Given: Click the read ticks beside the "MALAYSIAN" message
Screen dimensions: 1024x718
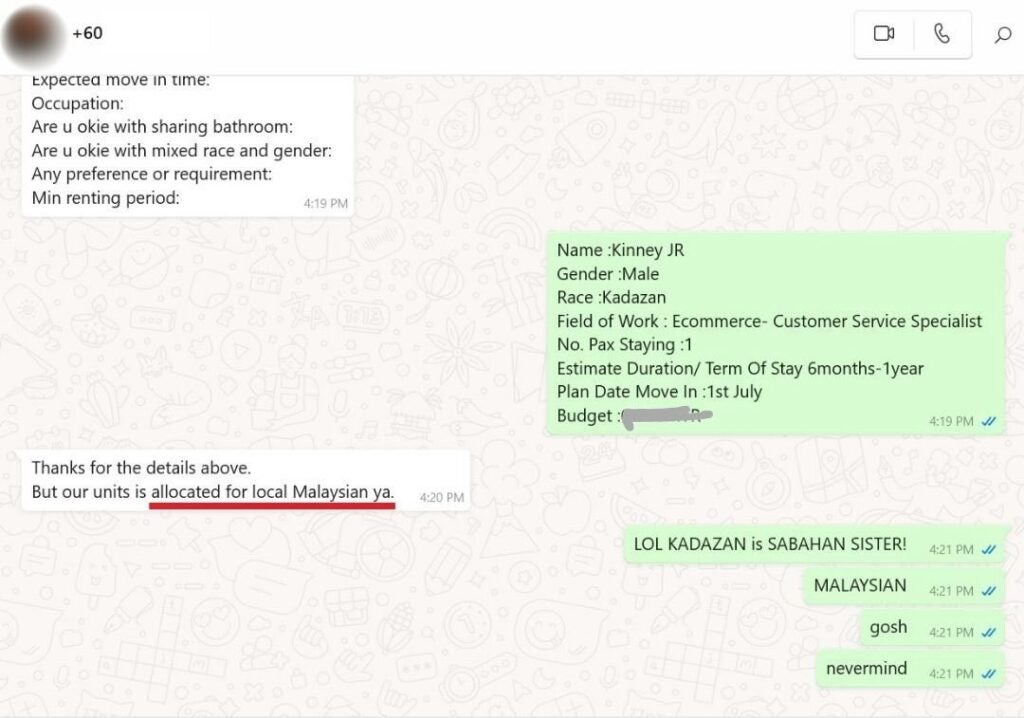Looking at the screenshot, I should coord(989,591).
